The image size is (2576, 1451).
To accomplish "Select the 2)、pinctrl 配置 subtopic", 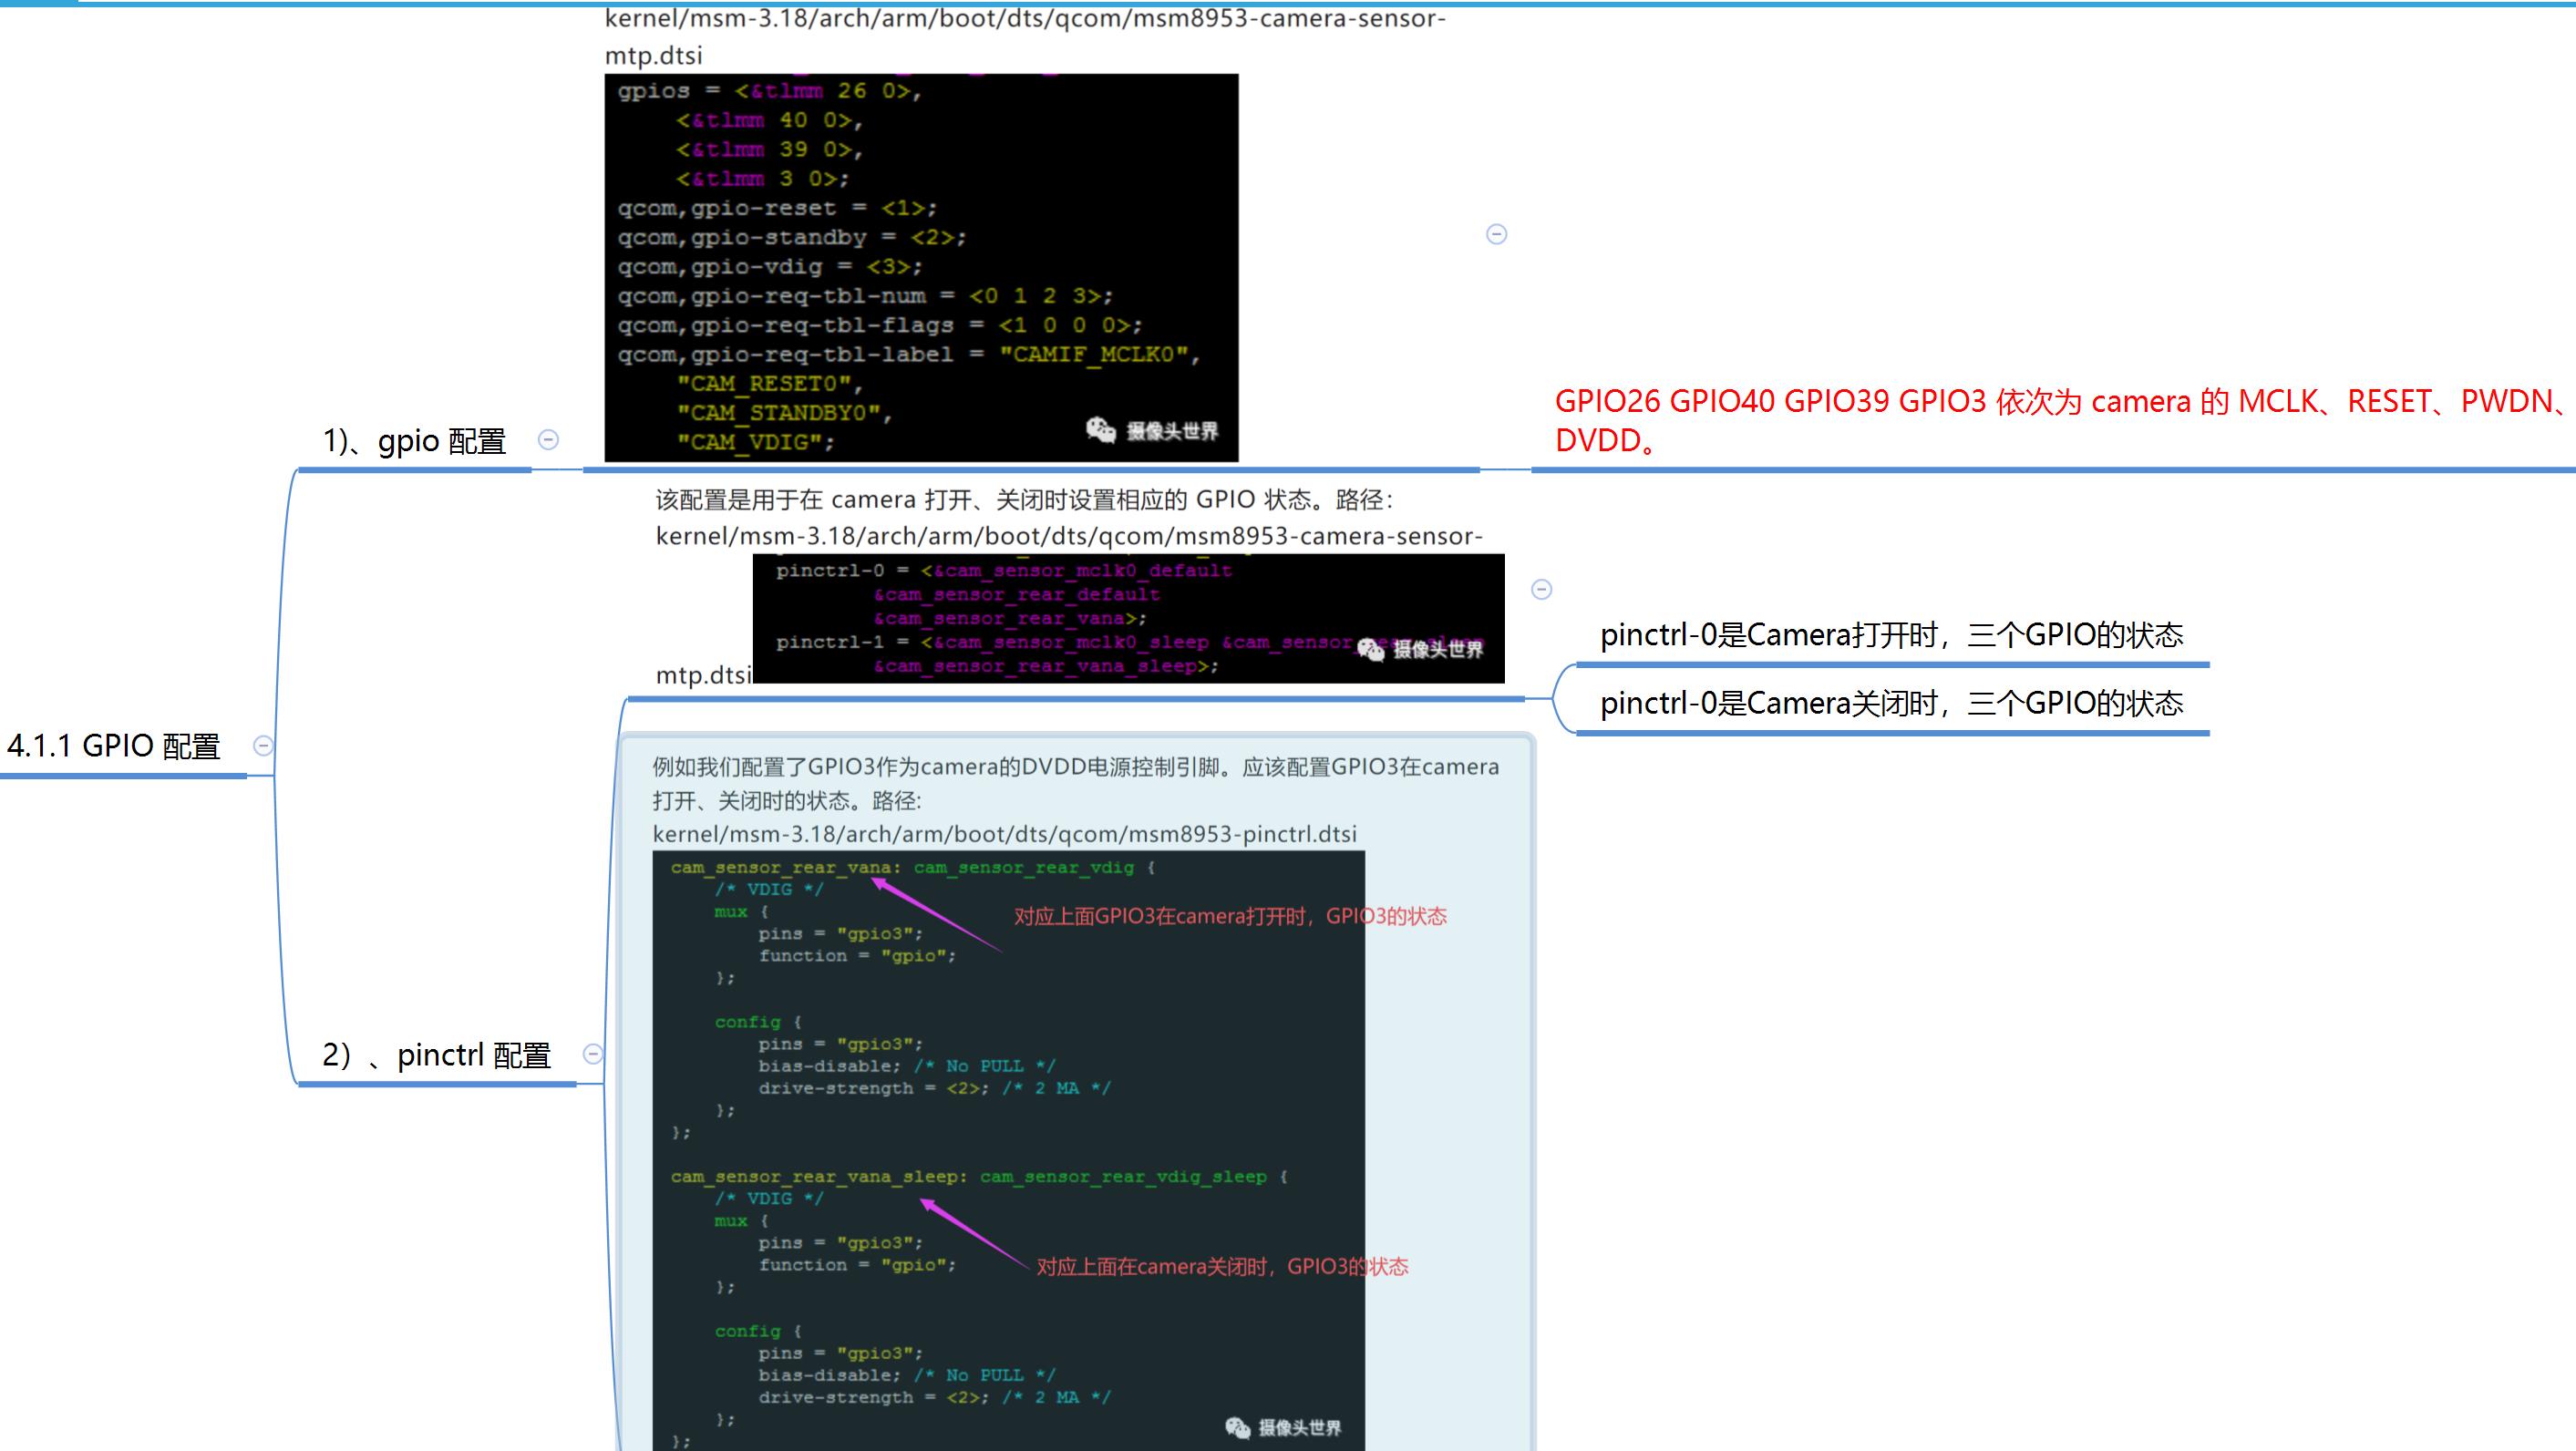I will 436,1055.
